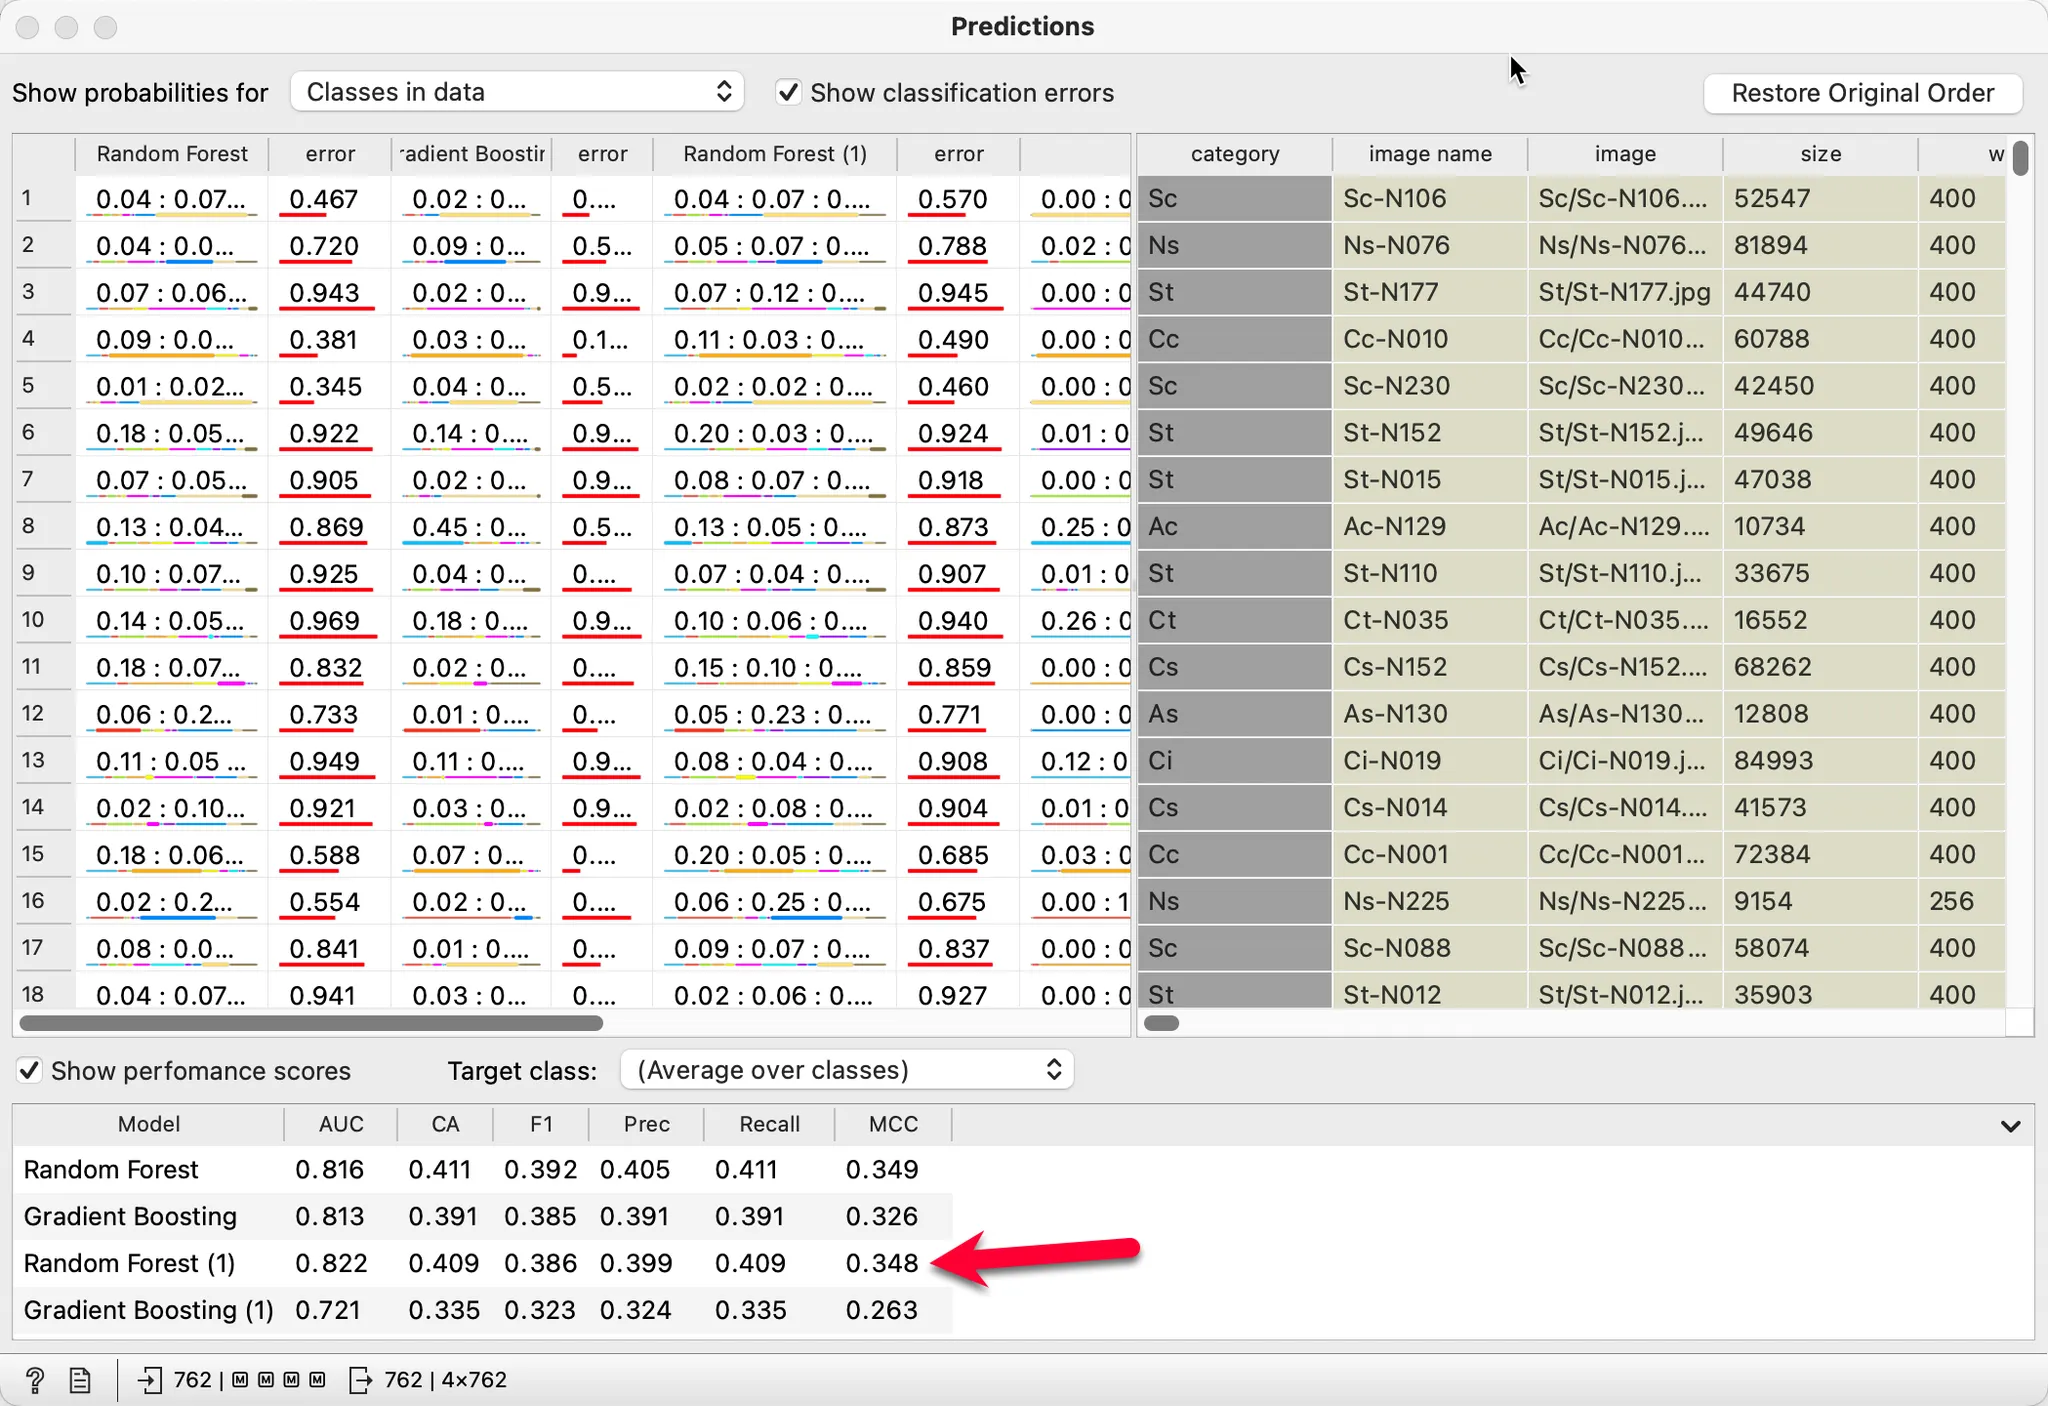Sort by Random Forest (1) column header
2048x1406 pixels.
pyautogui.click(x=774, y=154)
